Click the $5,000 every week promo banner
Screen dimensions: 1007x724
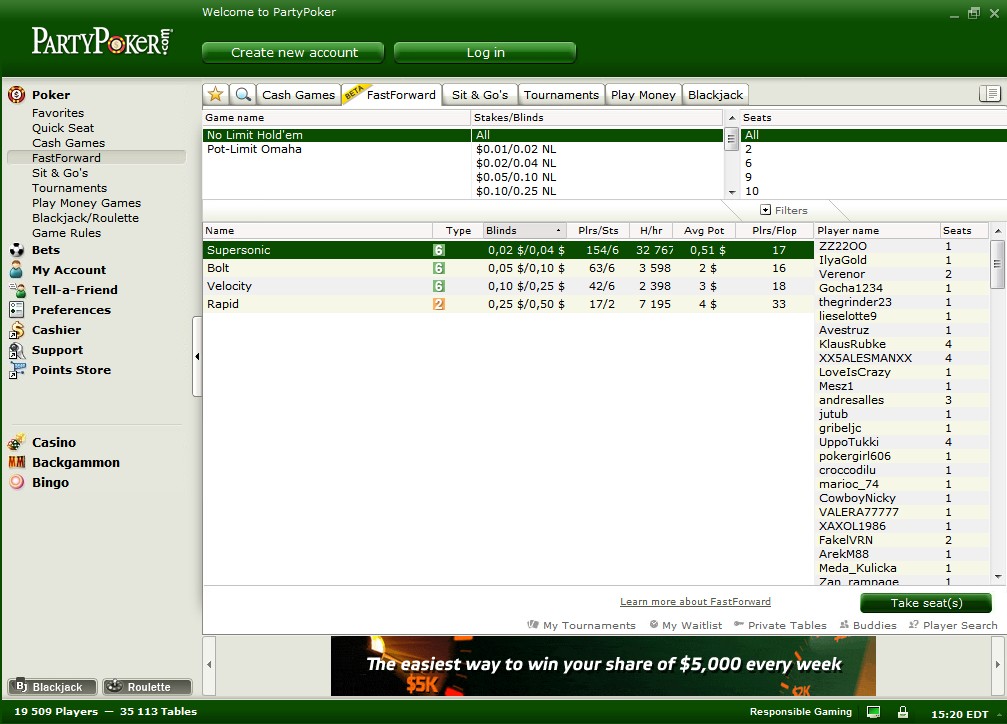[603, 666]
